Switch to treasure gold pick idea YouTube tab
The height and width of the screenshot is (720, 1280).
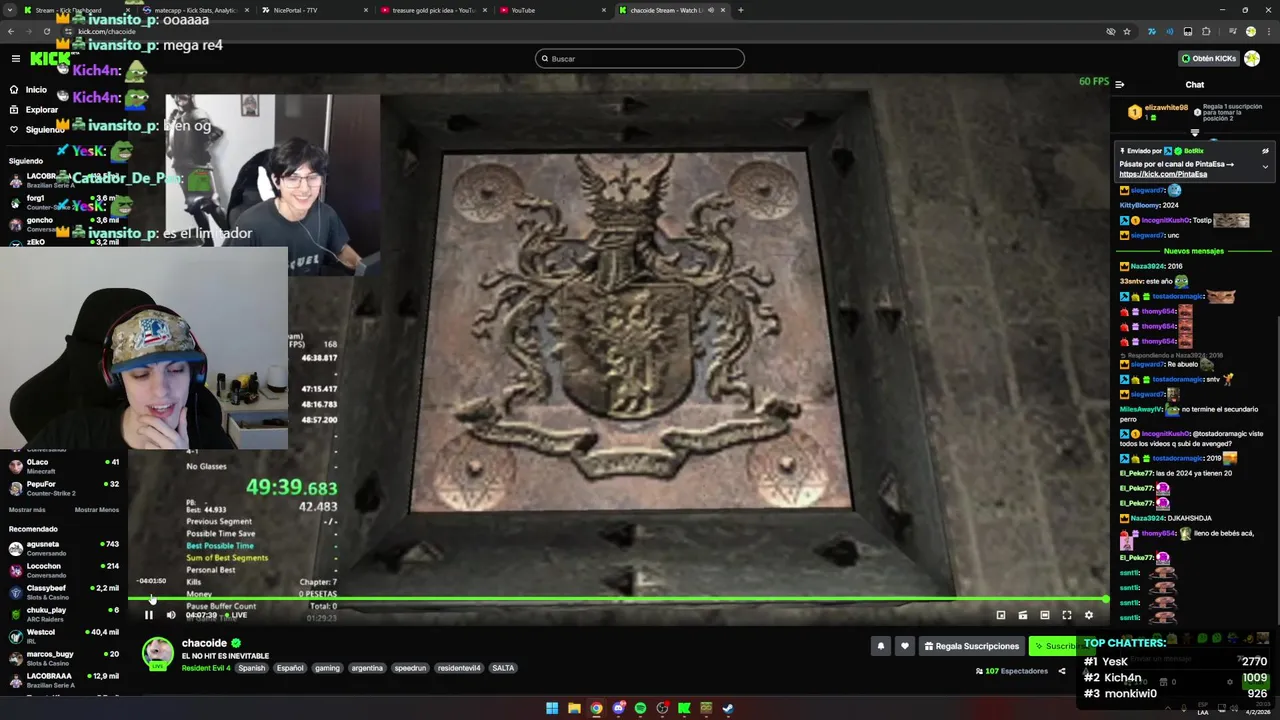[433, 10]
